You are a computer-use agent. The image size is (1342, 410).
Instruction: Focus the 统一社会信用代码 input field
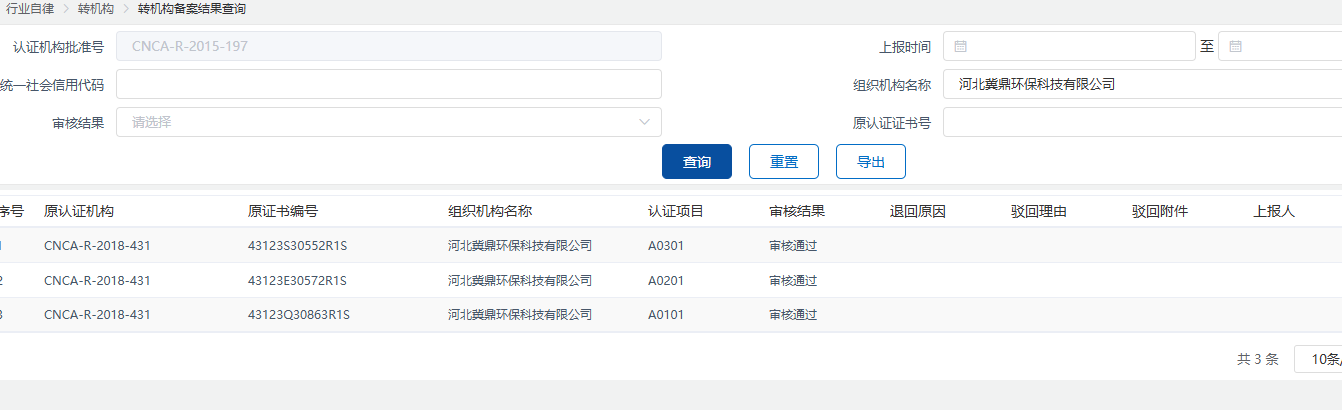tap(389, 84)
